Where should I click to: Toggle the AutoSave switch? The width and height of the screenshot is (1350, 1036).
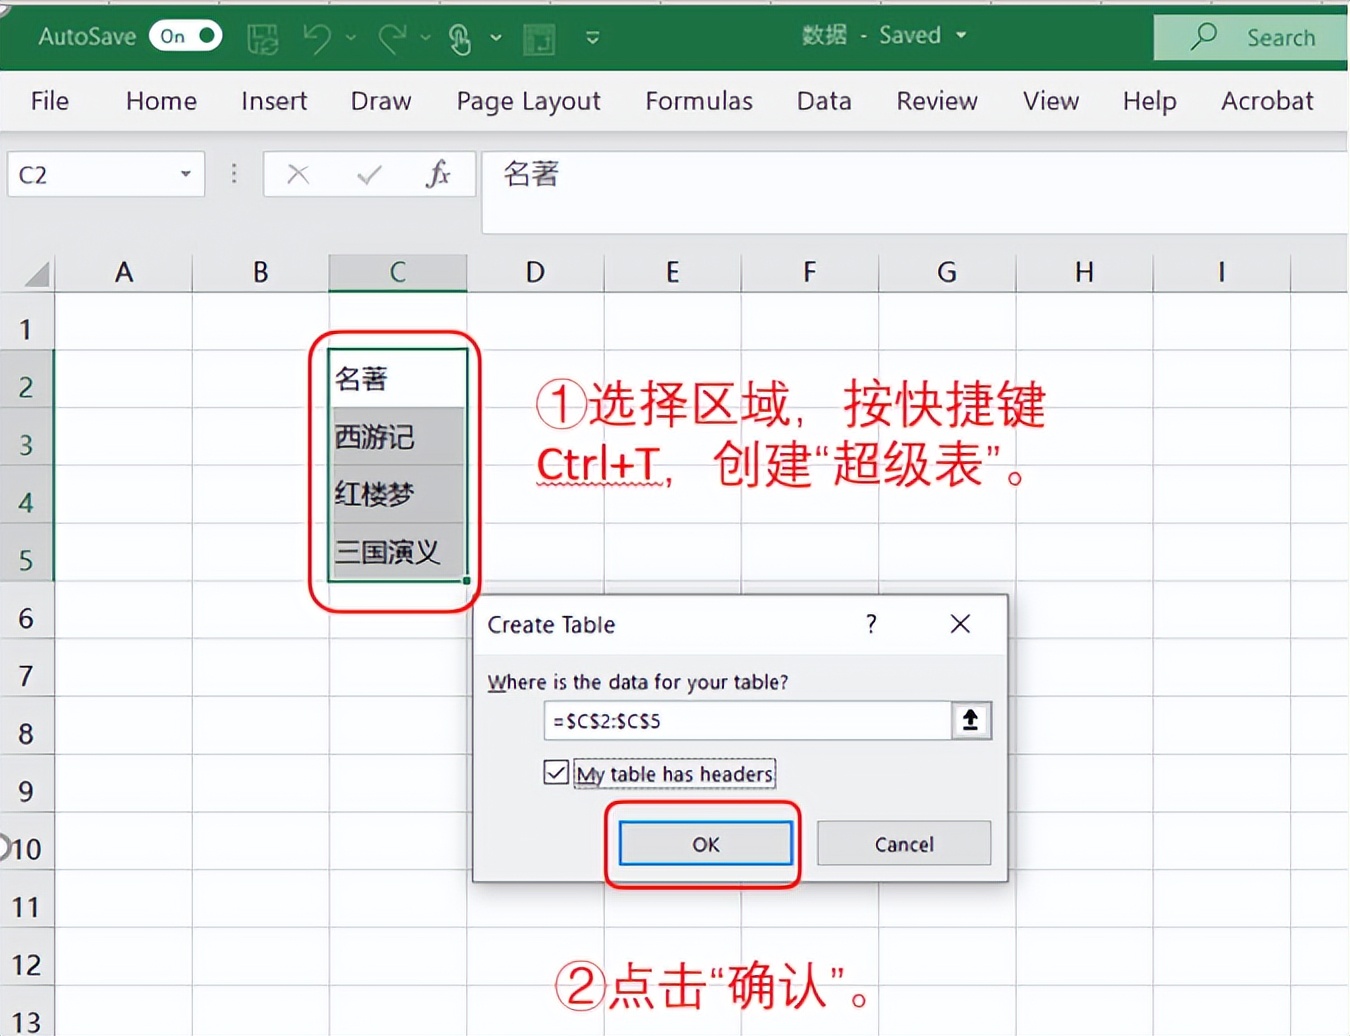pos(185,36)
